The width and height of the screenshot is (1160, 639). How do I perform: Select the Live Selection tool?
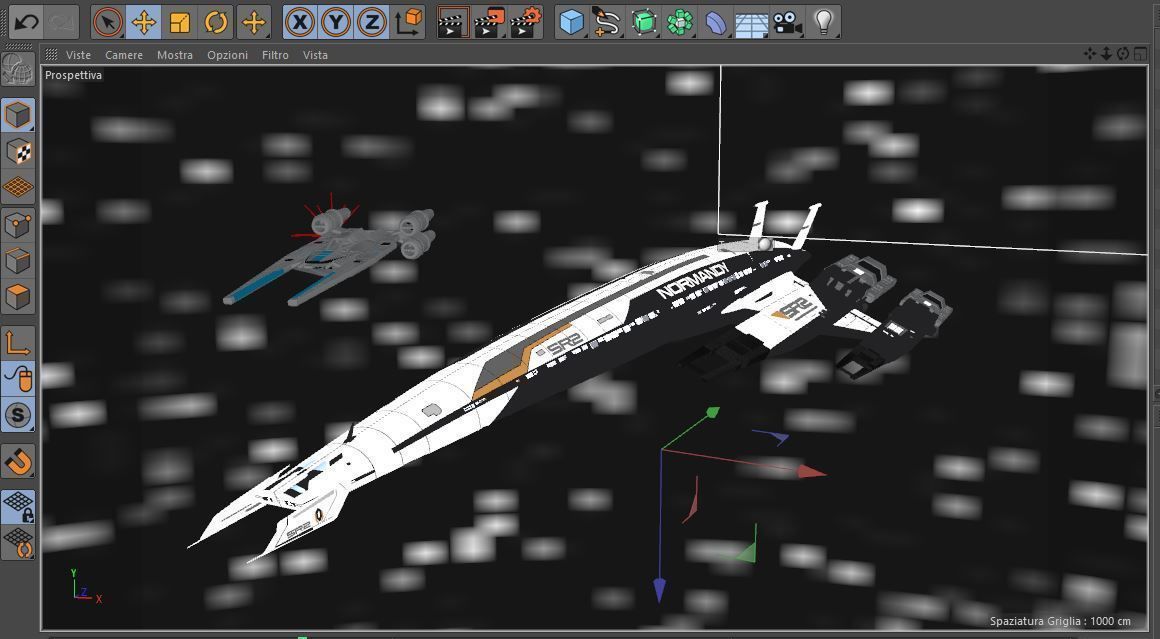coord(108,22)
